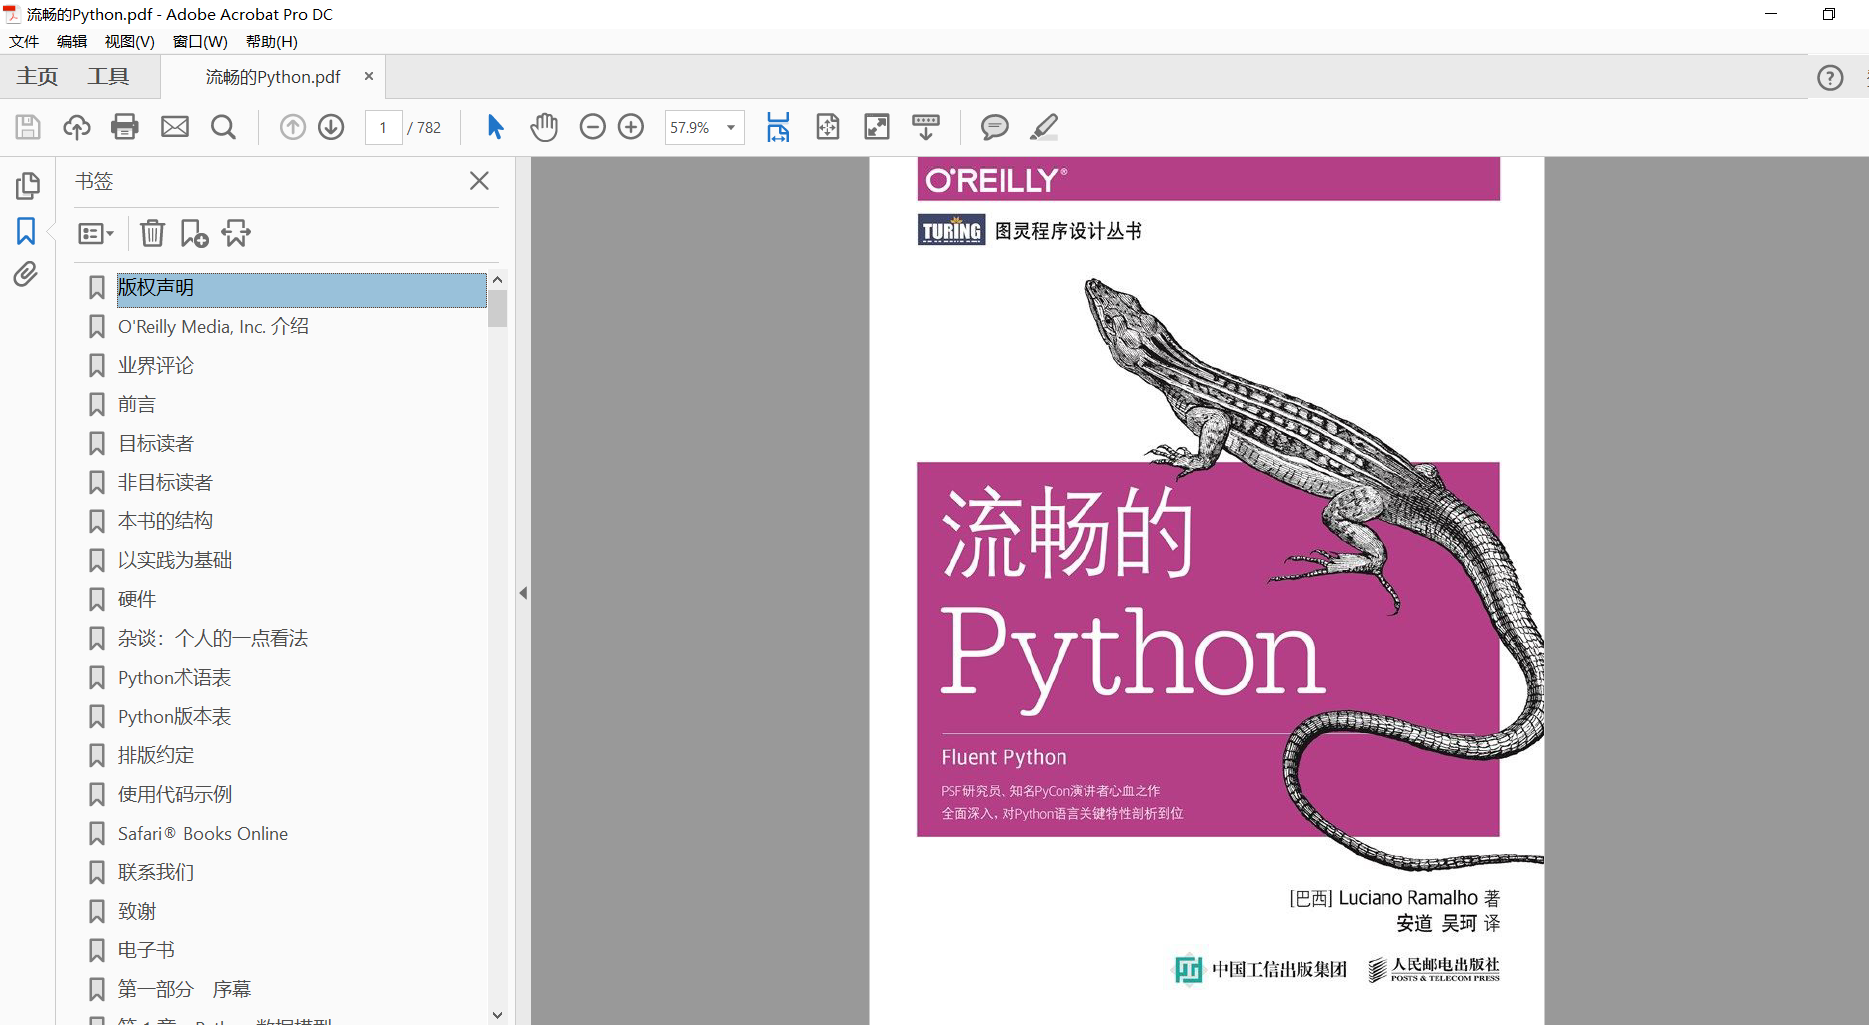Open bookmark options dropdown menu
This screenshot has width=1869, height=1025.
point(96,233)
